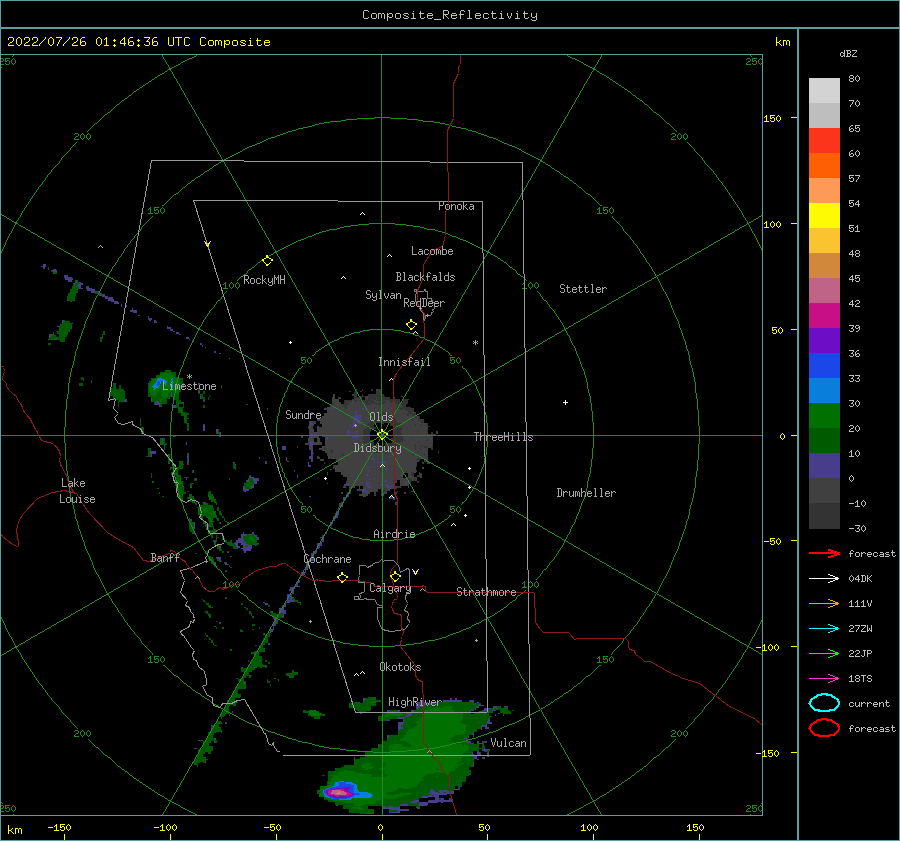Click the purple swatch in dBZ scale
The height and width of the screenshot is (841, 900).
[824, 340]
